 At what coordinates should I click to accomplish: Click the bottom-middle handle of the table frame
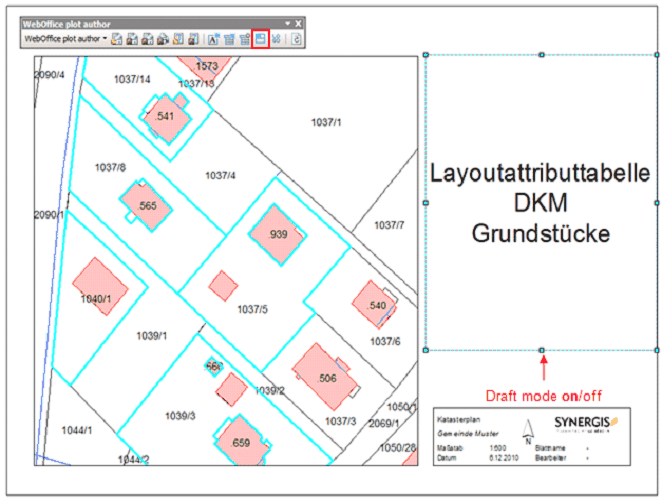click(541, 350)
